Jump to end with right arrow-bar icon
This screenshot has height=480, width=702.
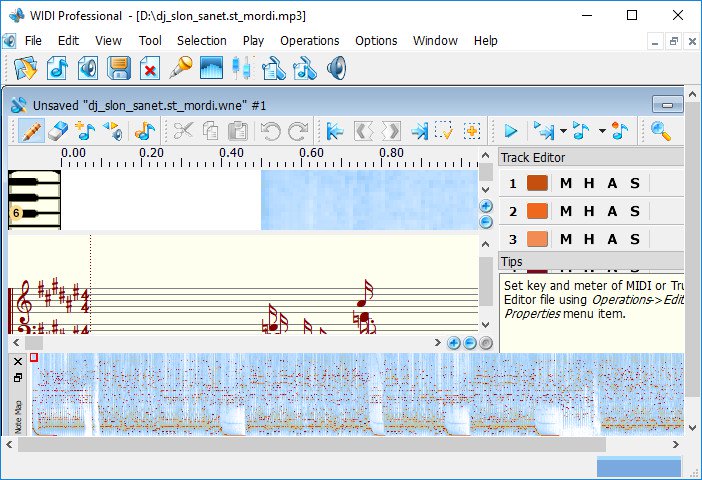coord(419,131)
